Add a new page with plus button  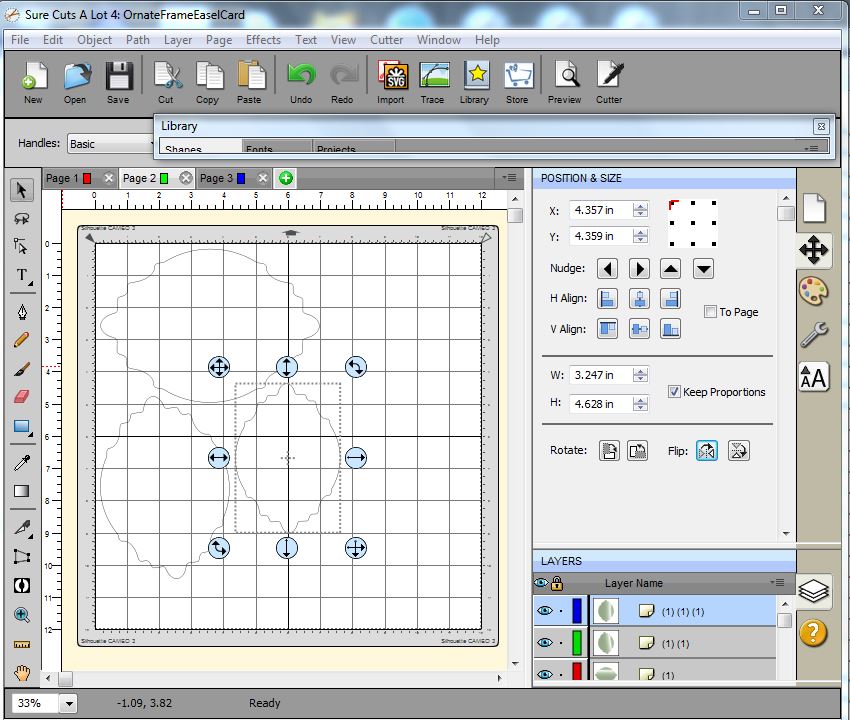point(286,178)
